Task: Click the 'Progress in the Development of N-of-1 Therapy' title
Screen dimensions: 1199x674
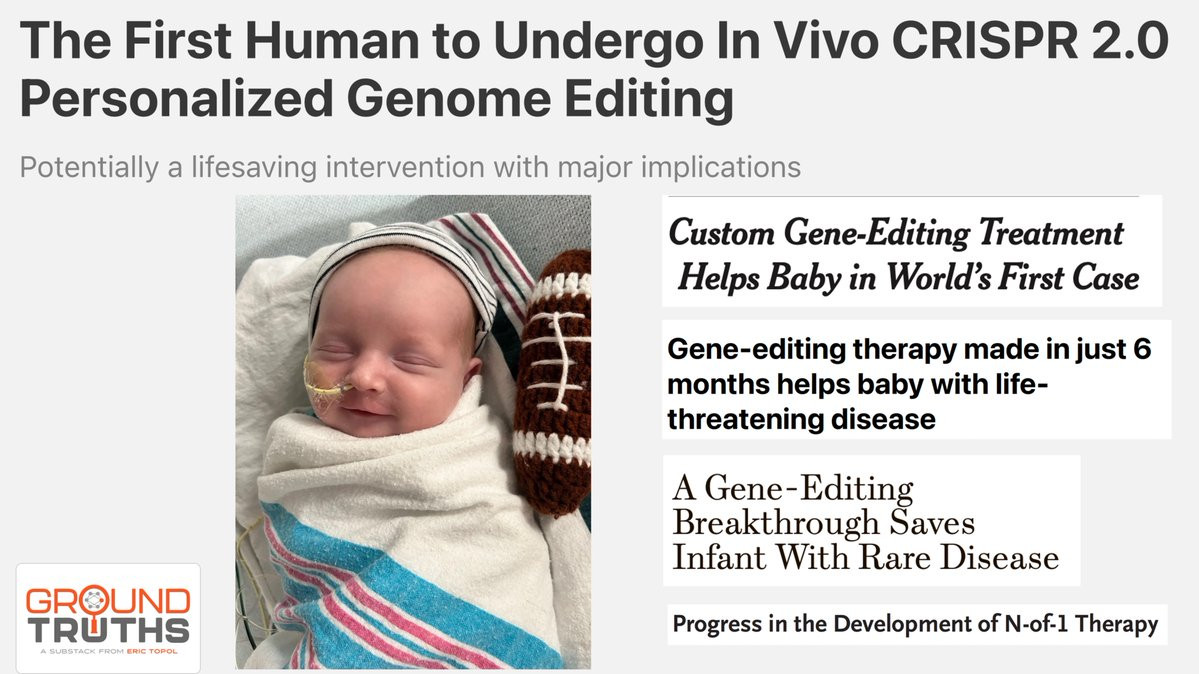Action: [916, 624]
